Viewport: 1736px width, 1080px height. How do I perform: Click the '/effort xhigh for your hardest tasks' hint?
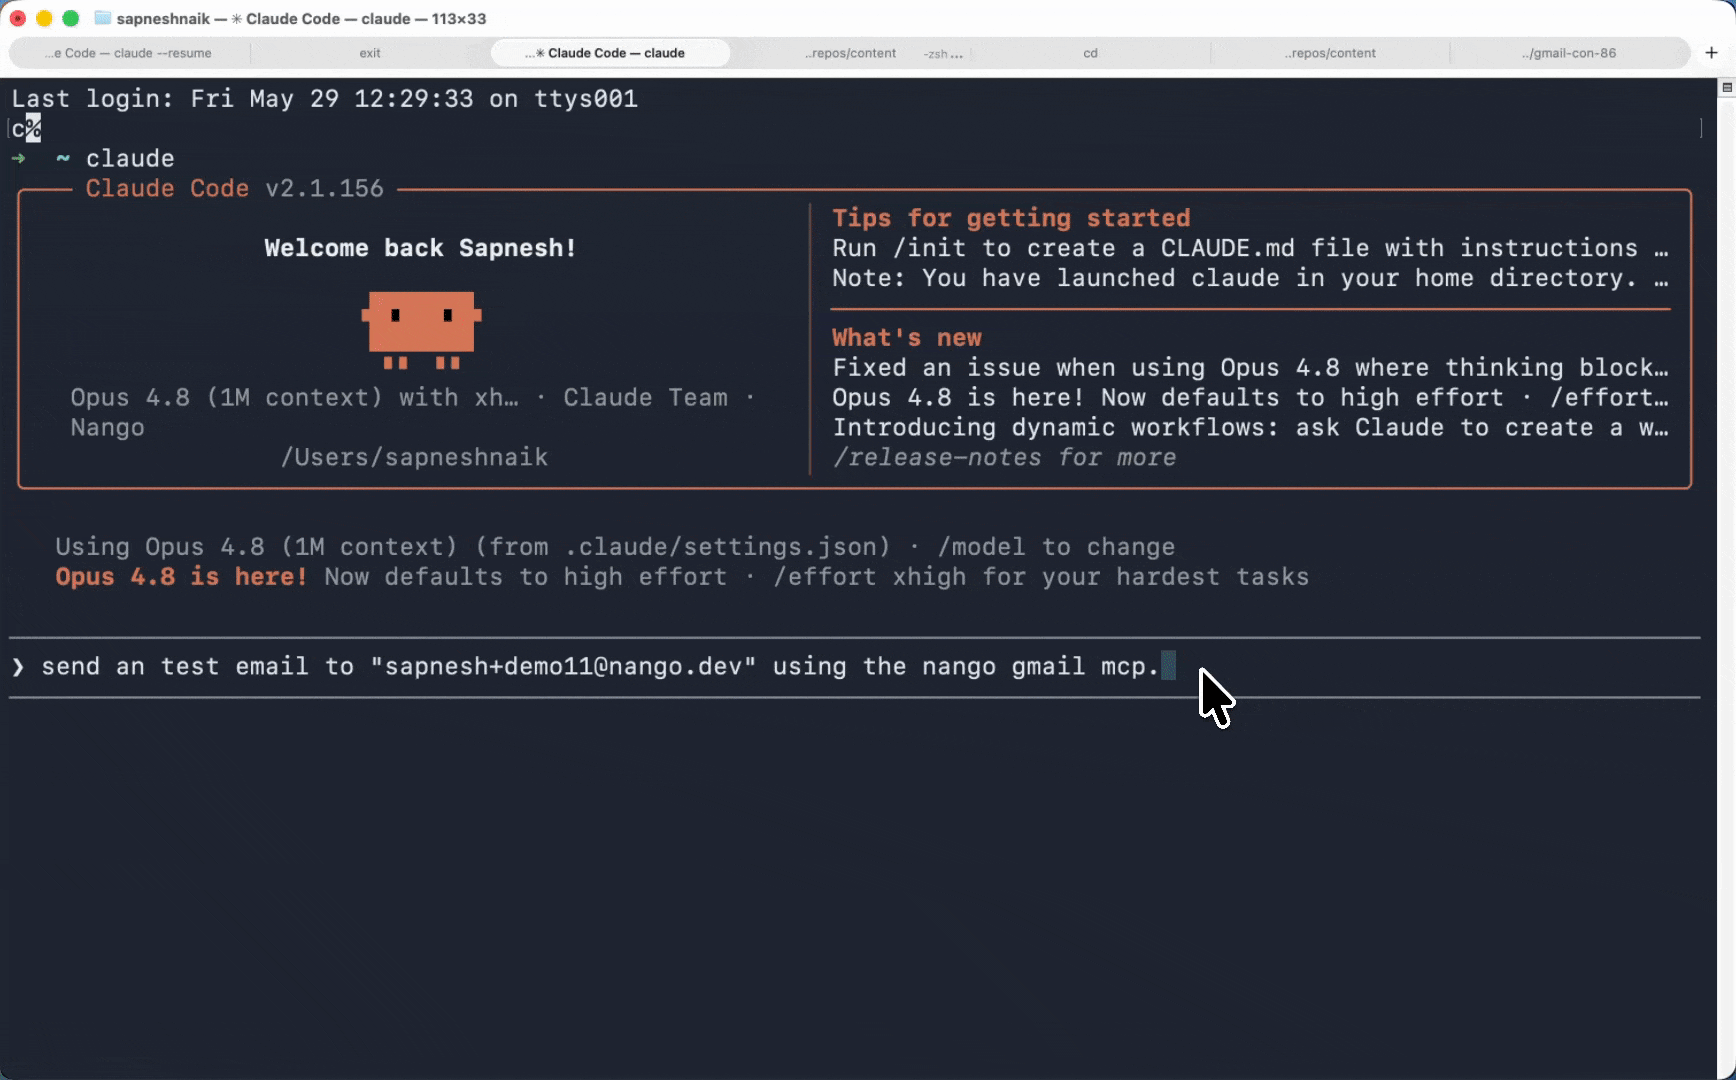(x=1041, y=576)
